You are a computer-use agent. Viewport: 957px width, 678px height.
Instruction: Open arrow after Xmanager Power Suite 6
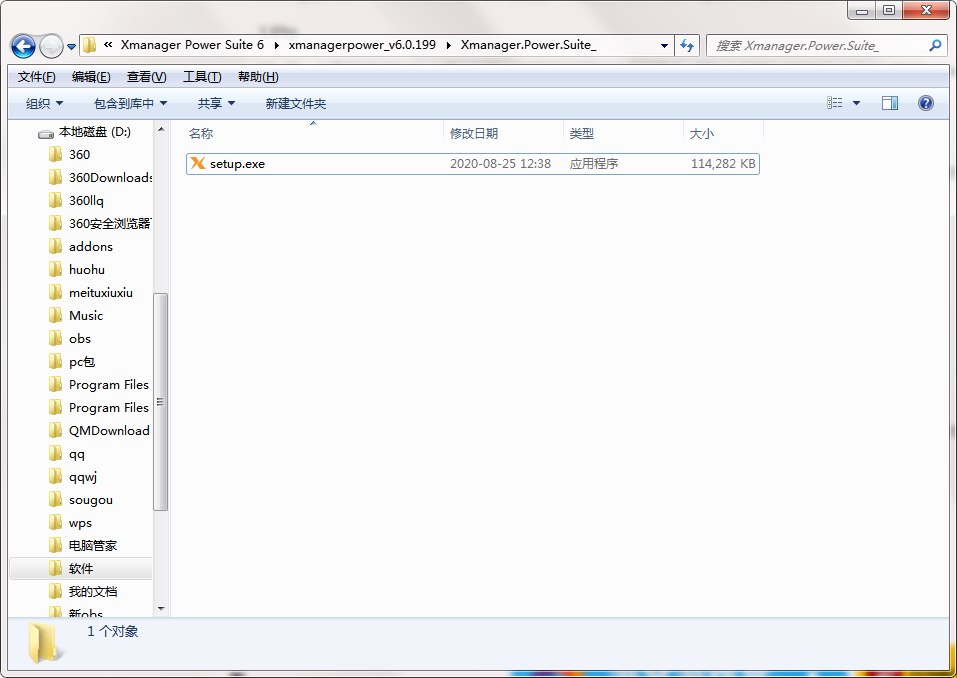pyautogui.click(x=276, y=45)
